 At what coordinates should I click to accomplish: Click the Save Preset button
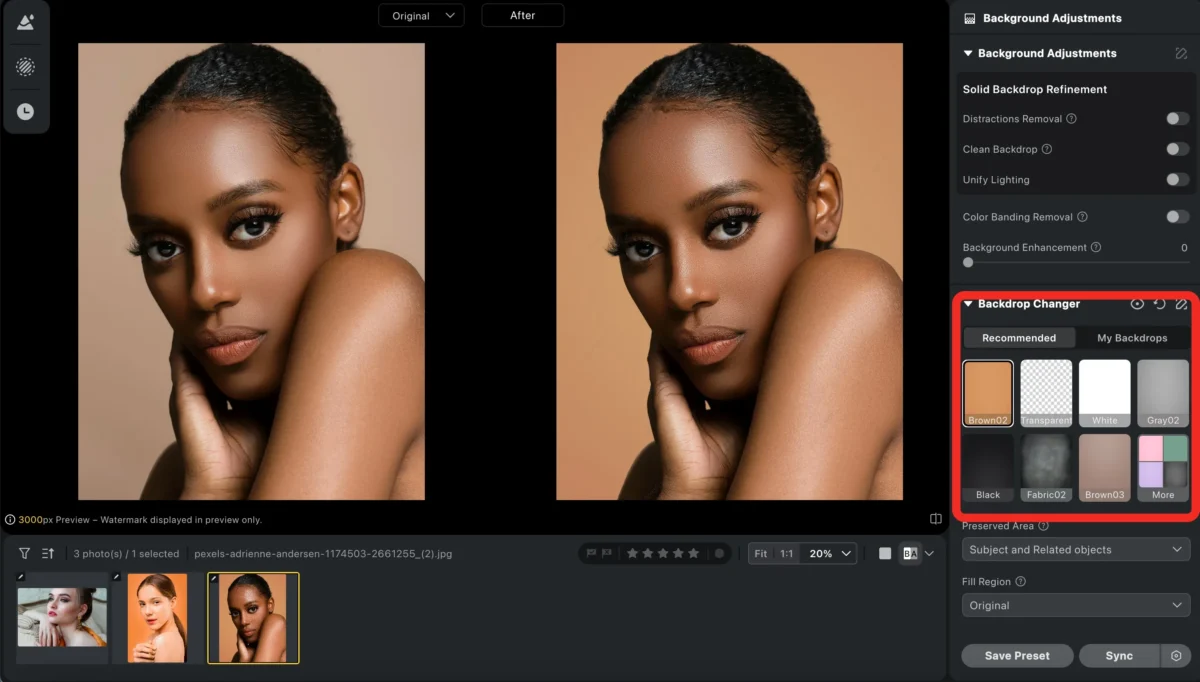(x=1017, y=656)
